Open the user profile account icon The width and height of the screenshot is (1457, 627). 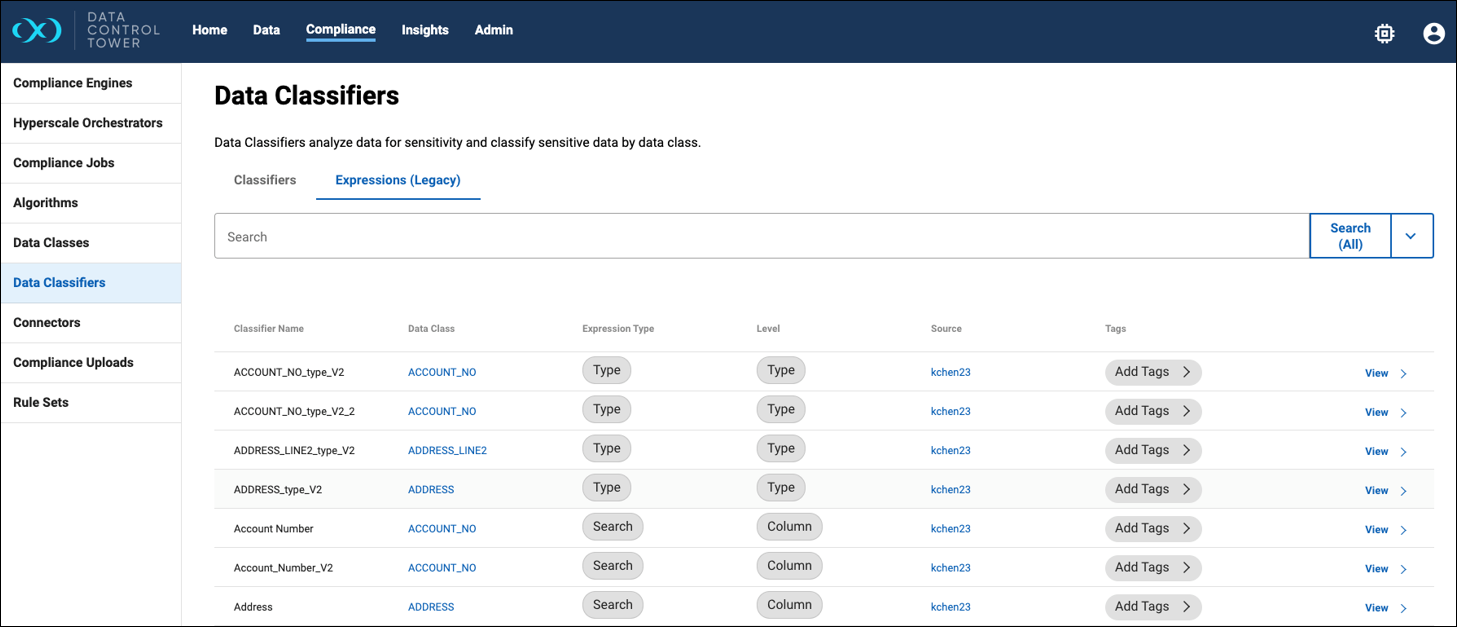1433,33
